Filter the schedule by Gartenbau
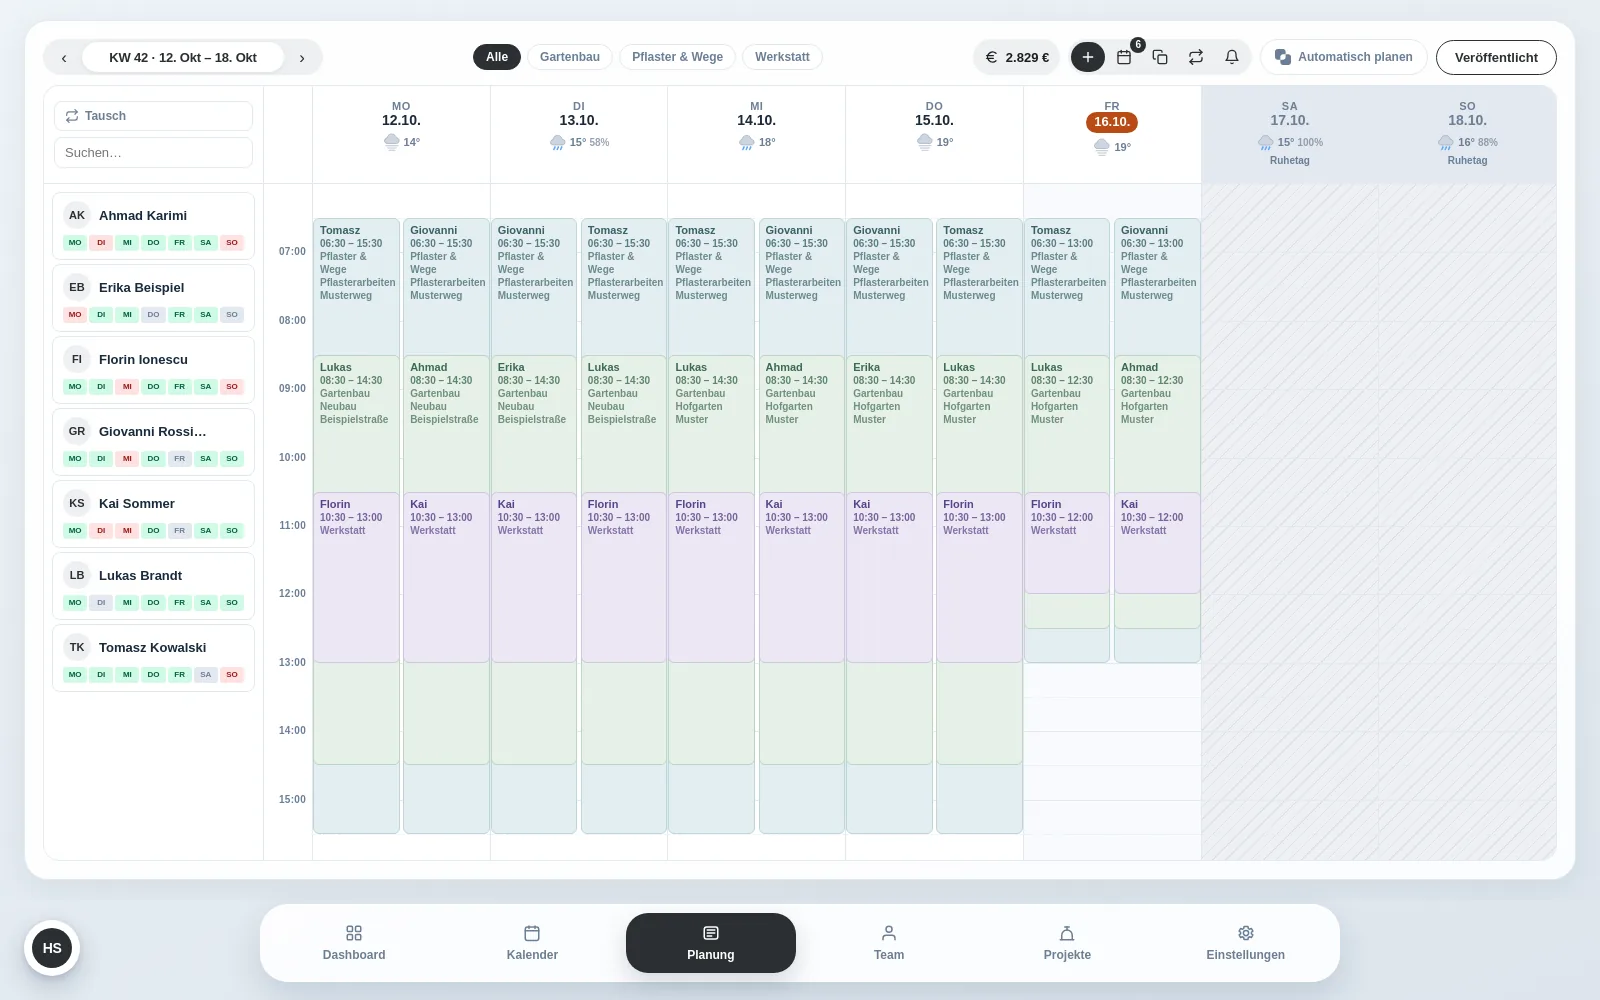 (570, 57)
